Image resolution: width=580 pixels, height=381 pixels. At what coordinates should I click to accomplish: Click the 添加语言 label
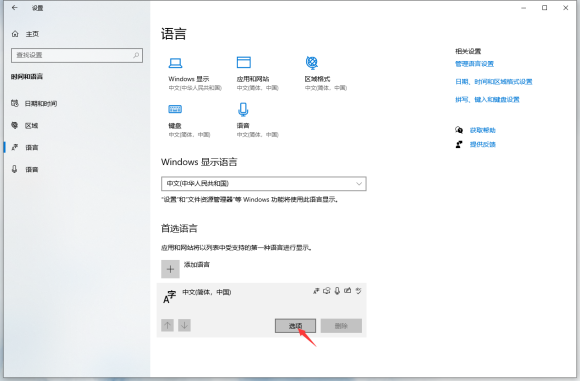click(x=197, y=264)
